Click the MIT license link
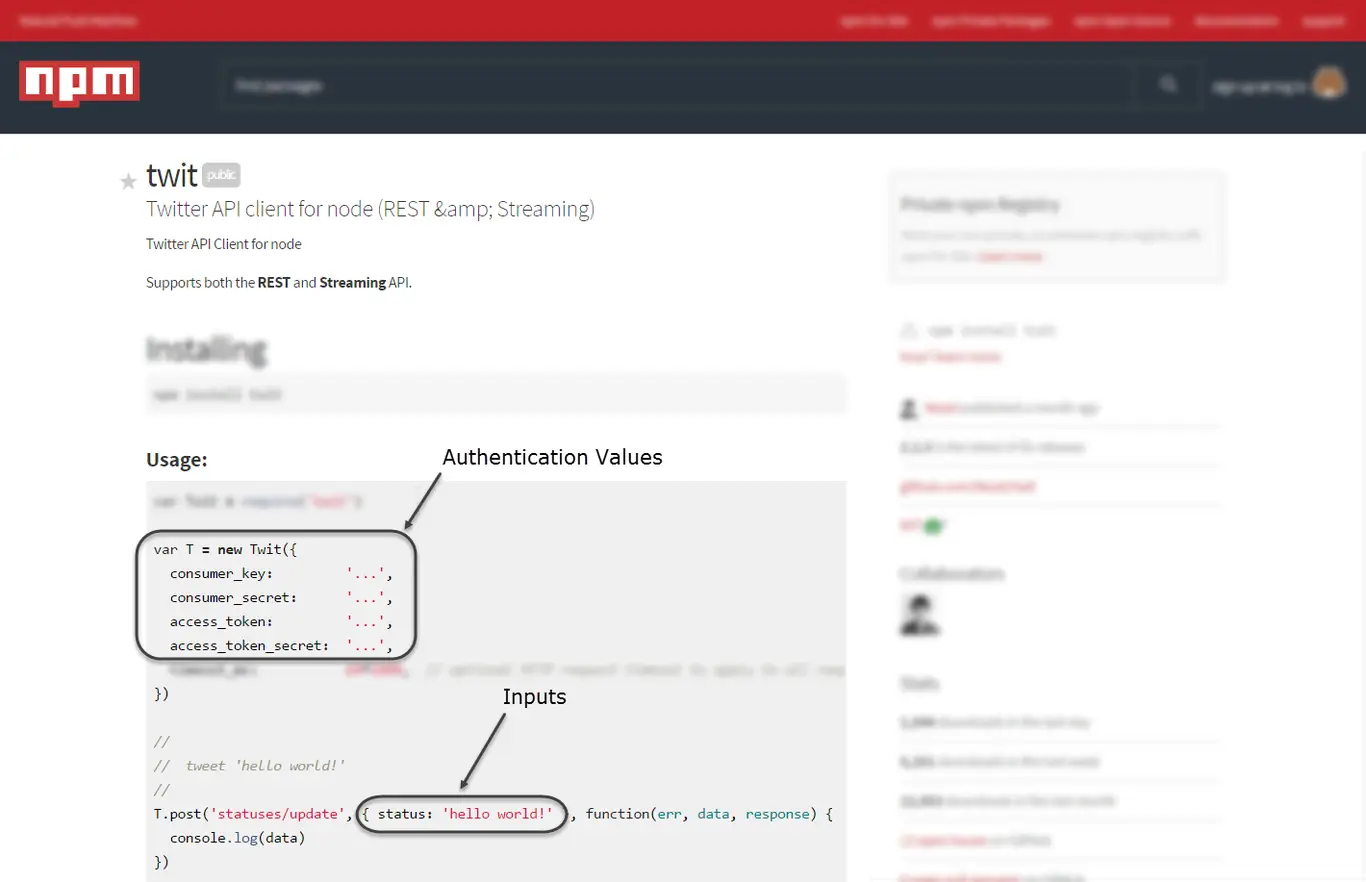The image size is (1366, 882). click(x=909, y=524)
